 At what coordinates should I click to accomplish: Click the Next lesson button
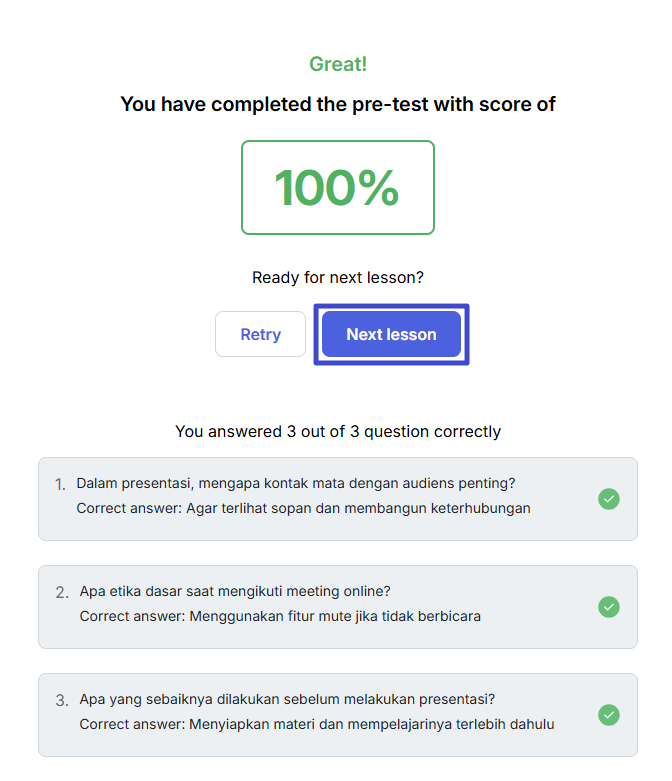coord(391,334)
